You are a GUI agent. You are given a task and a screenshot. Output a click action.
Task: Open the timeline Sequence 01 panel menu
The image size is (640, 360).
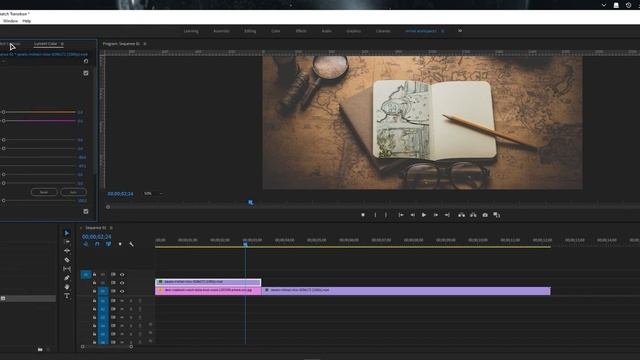(111, 228)
